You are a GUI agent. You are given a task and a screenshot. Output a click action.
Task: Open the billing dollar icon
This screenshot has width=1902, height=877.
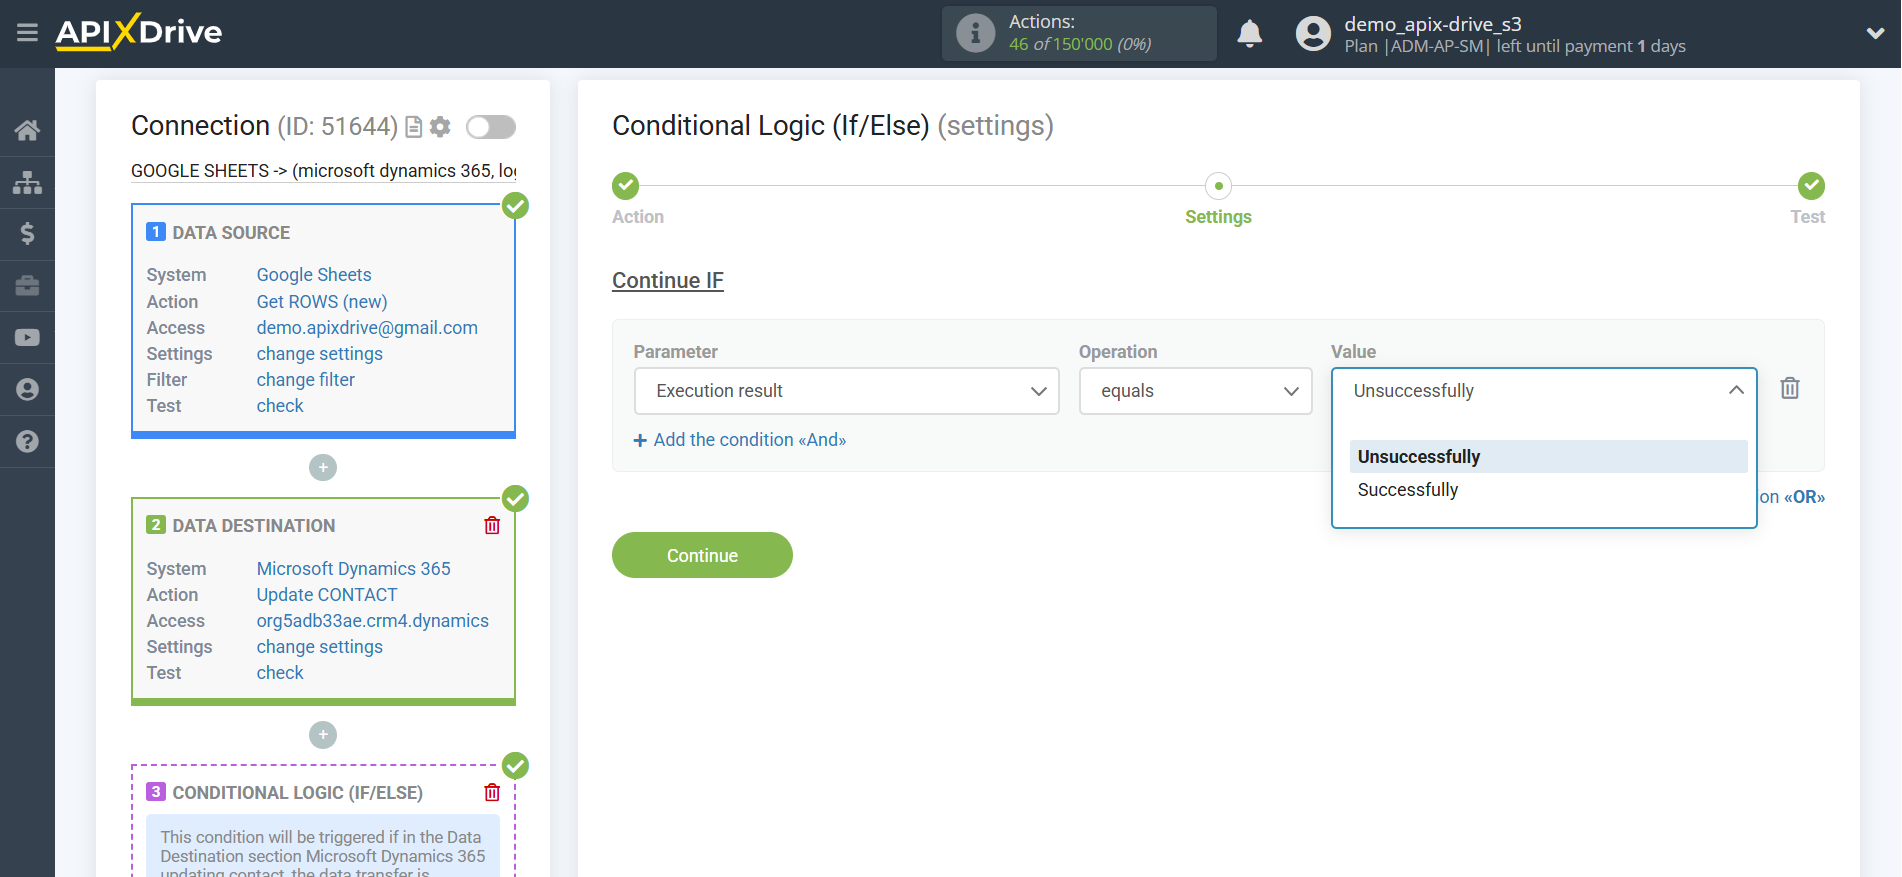[x=27, y=234]
